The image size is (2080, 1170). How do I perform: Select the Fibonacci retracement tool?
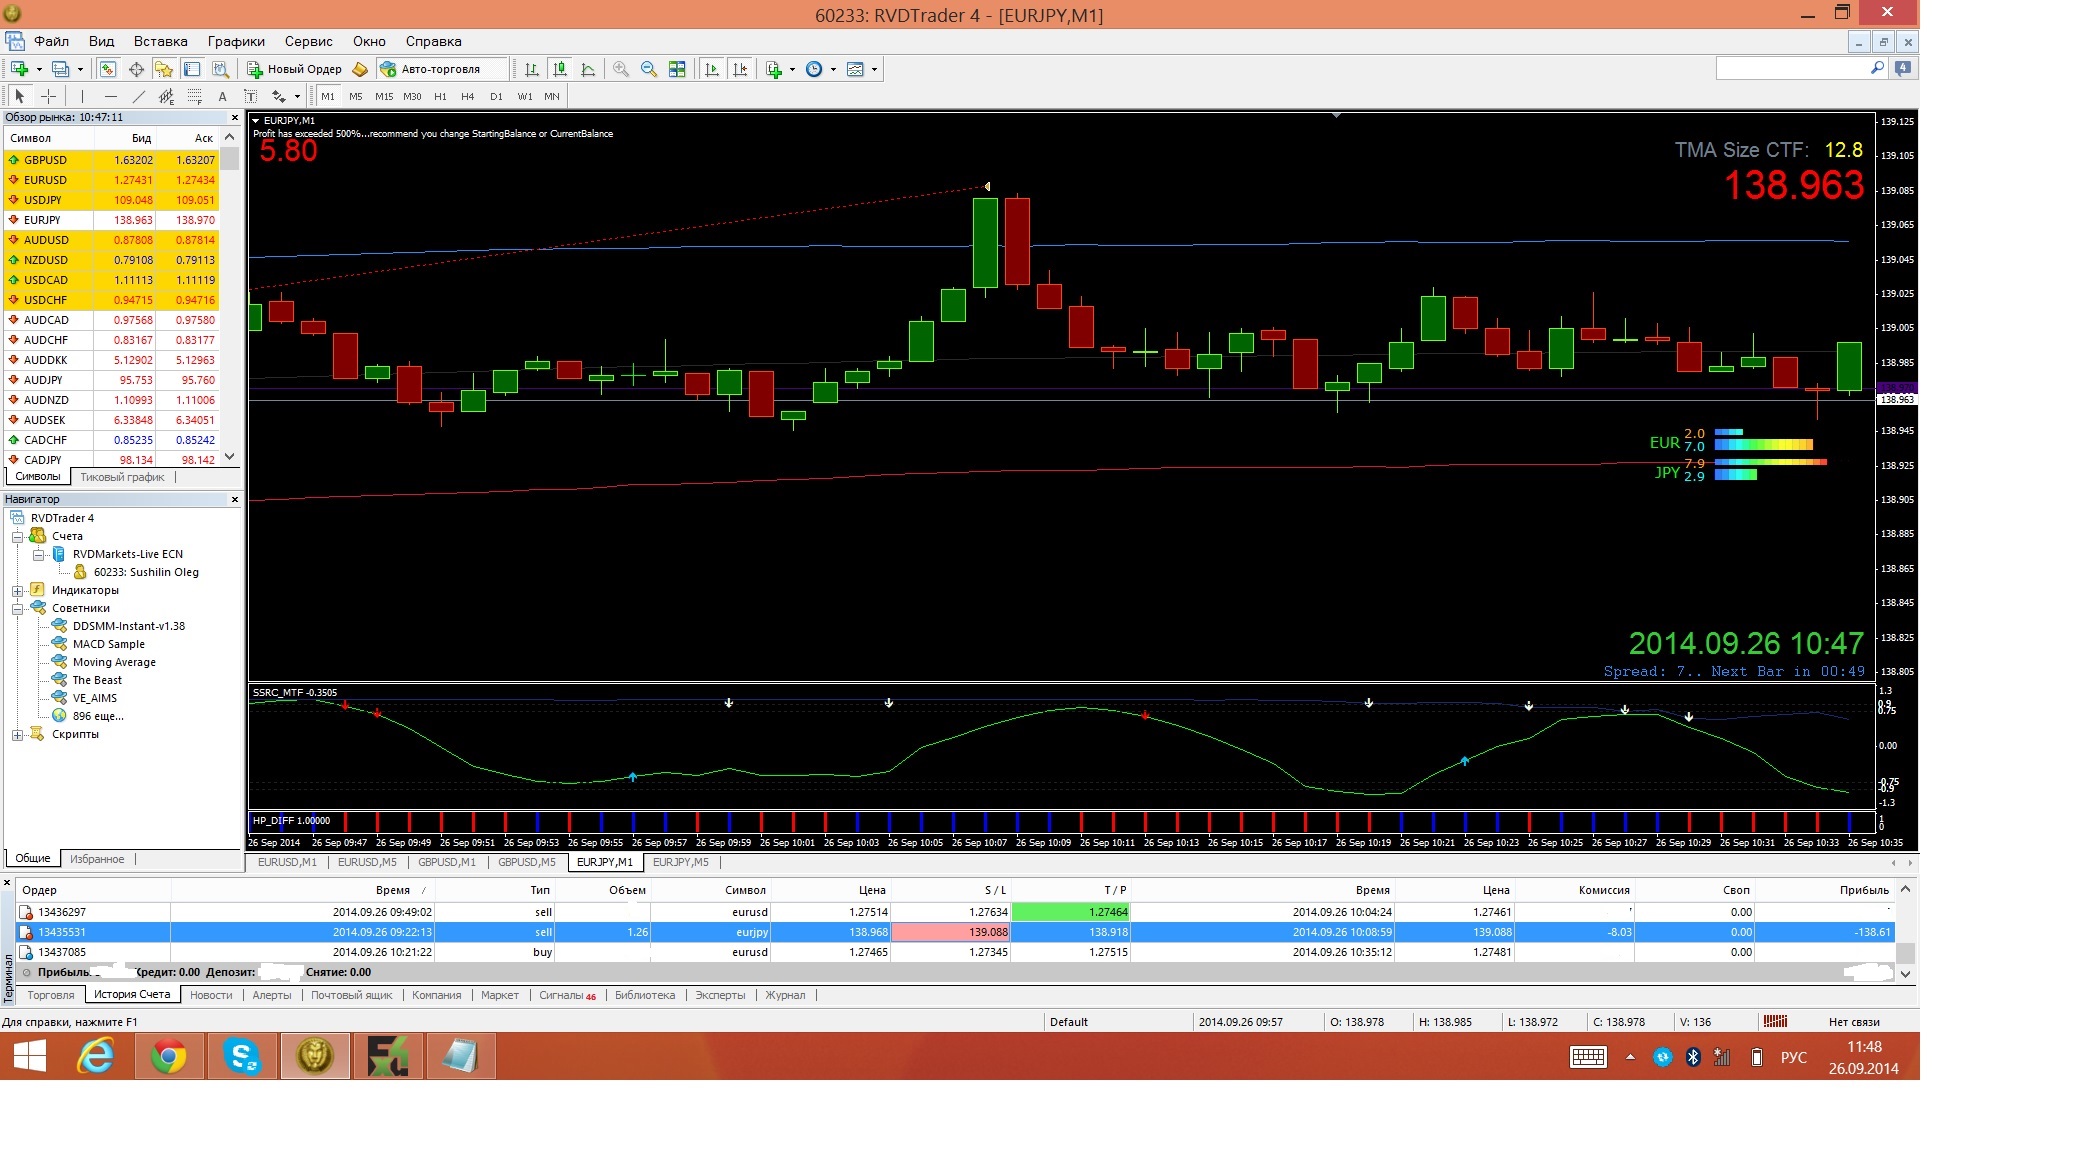(195, 96)
